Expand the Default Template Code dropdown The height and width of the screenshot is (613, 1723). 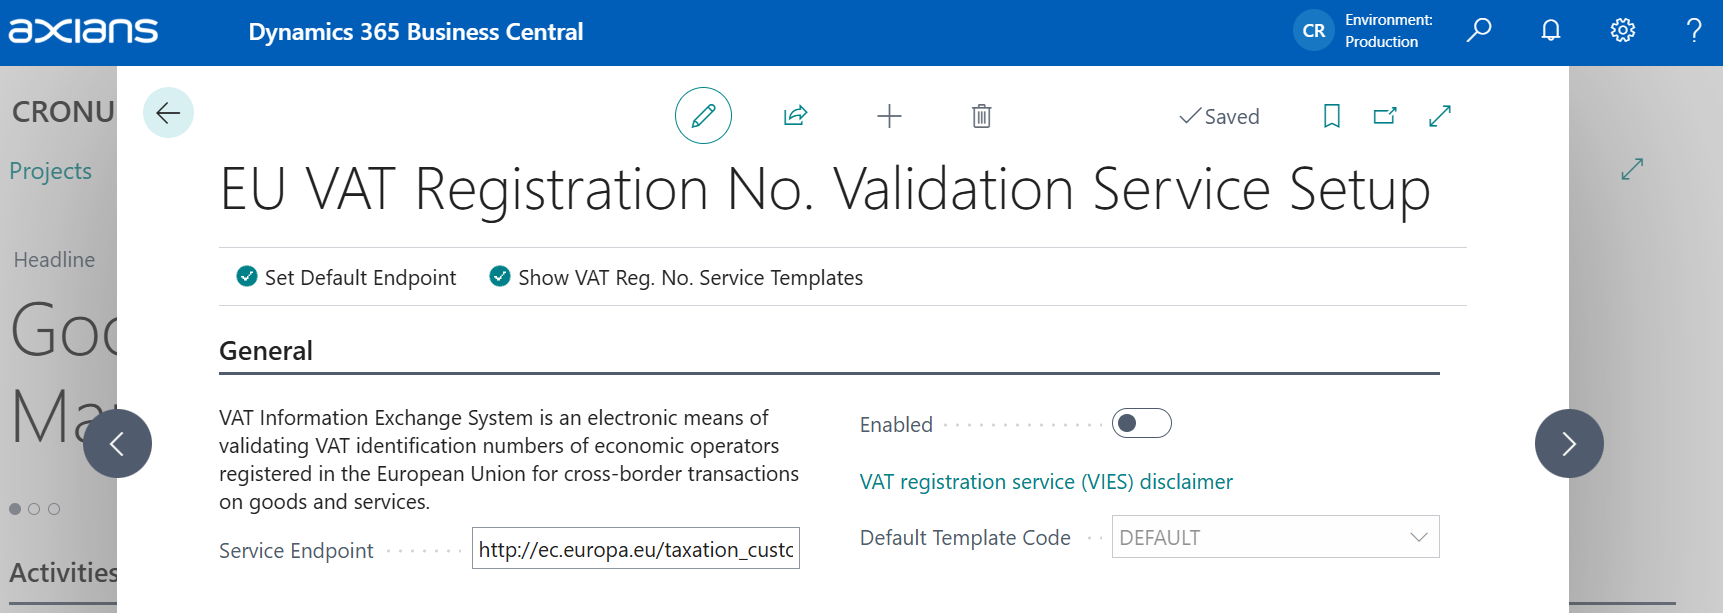pyautogui.click(x=1418, y=537)
